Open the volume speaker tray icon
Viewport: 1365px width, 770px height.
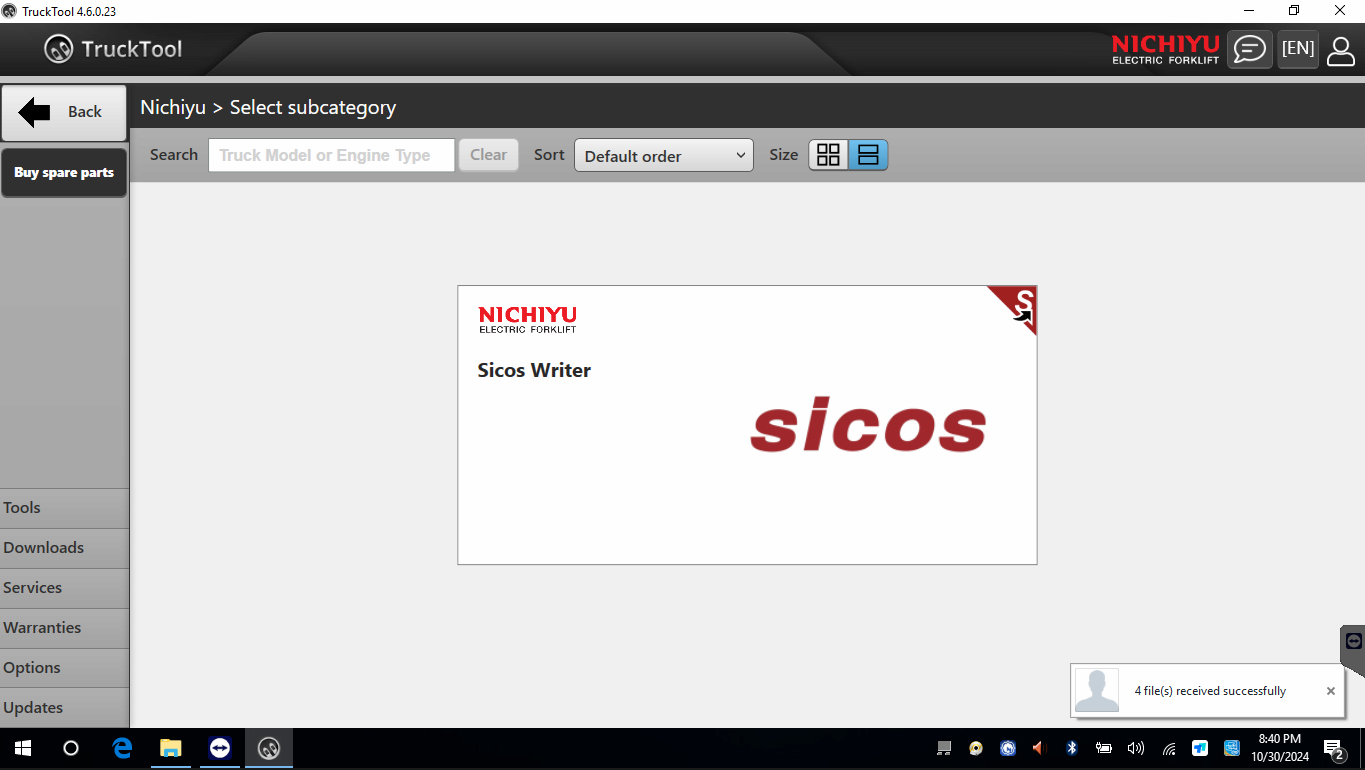click(x=1136, y=748)
